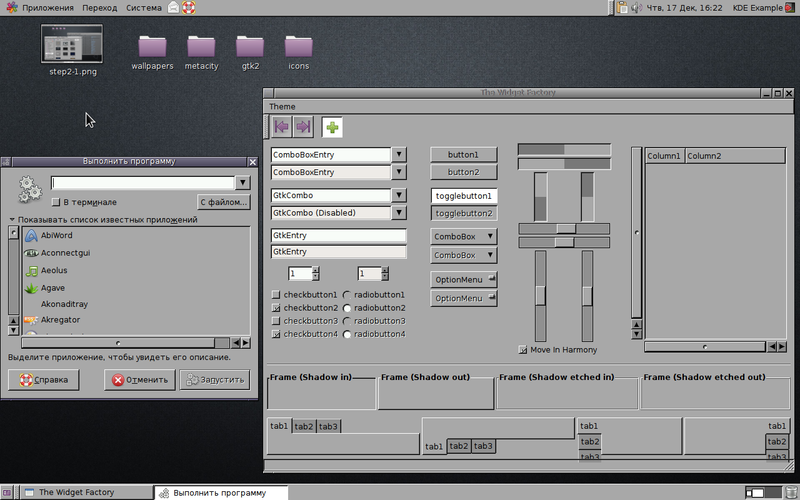This screenshot has height=500, width=800.
Task: Open the command history dropdown in Run dialog
Action: 243,182
